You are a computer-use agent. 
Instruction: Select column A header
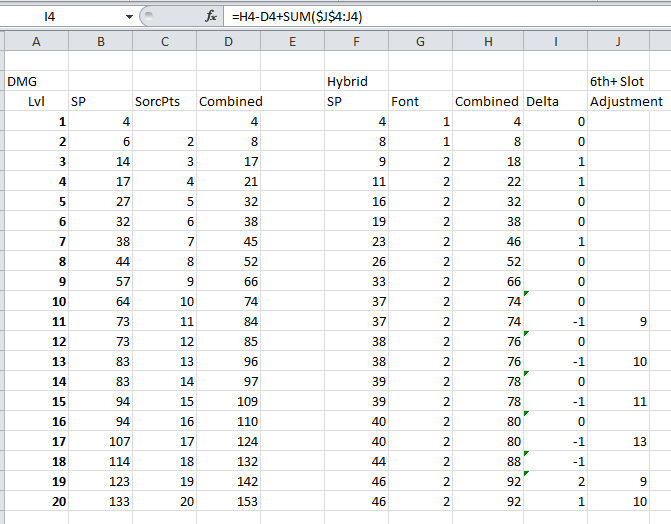click(x=36, y=41)
